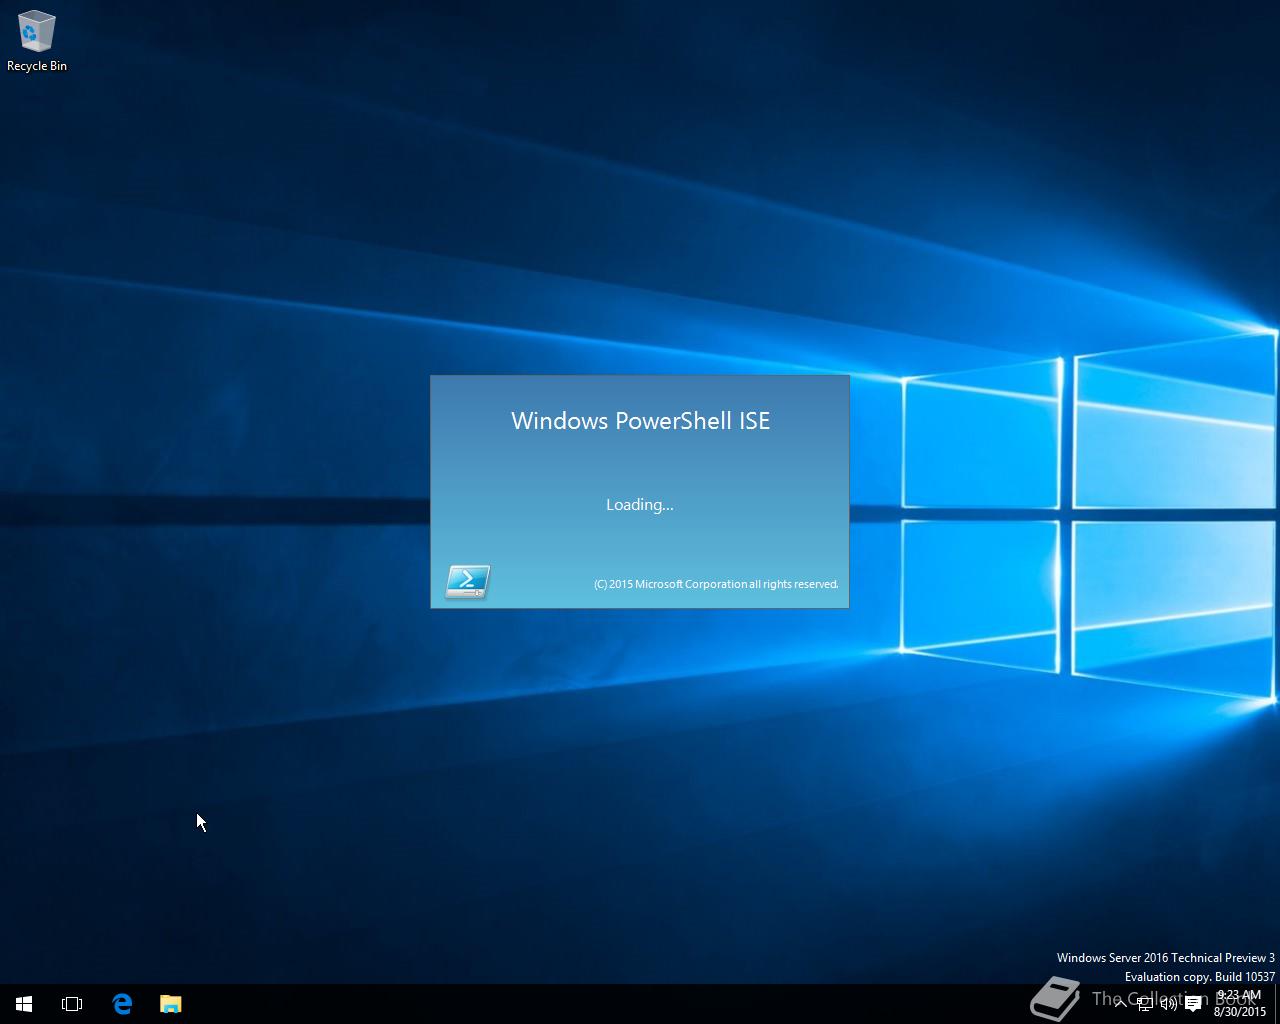This screenshot has width=1280, height=1024.
Task: Open File Explorer from taskbar
Action: 171,1004
